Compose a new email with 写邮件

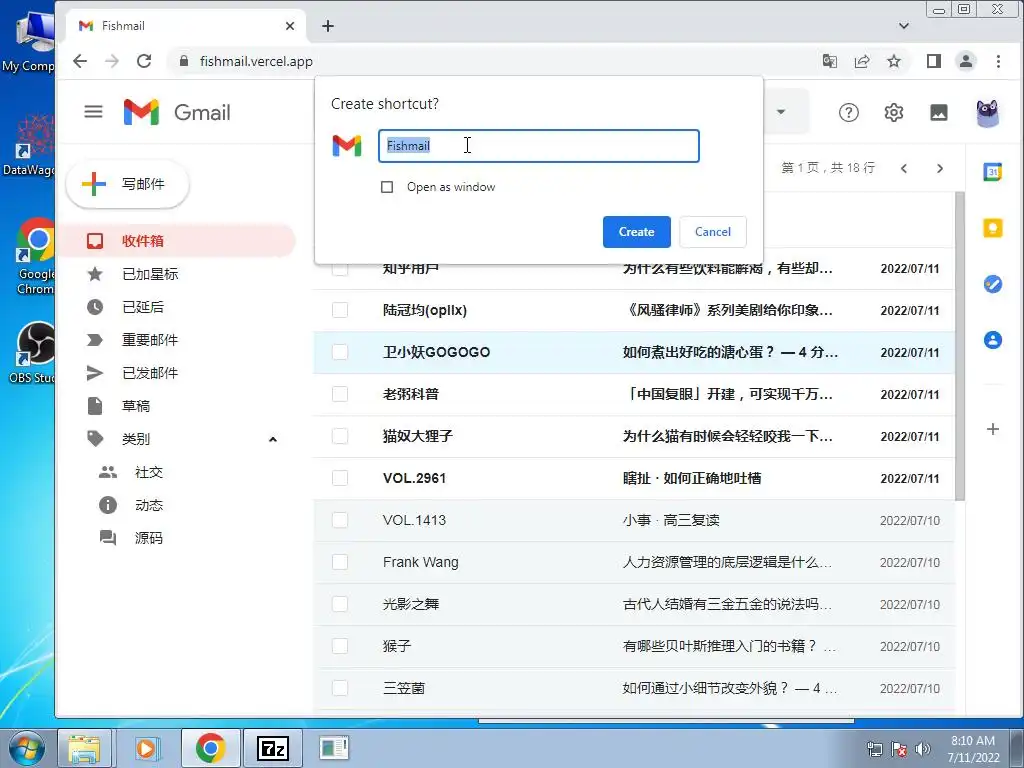coord(127,184)
